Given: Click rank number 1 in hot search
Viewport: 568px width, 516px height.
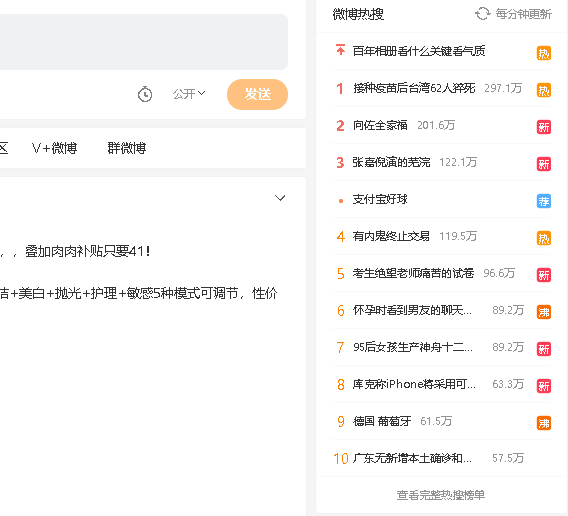Looking at the screenshot, I should pos(340,88).
